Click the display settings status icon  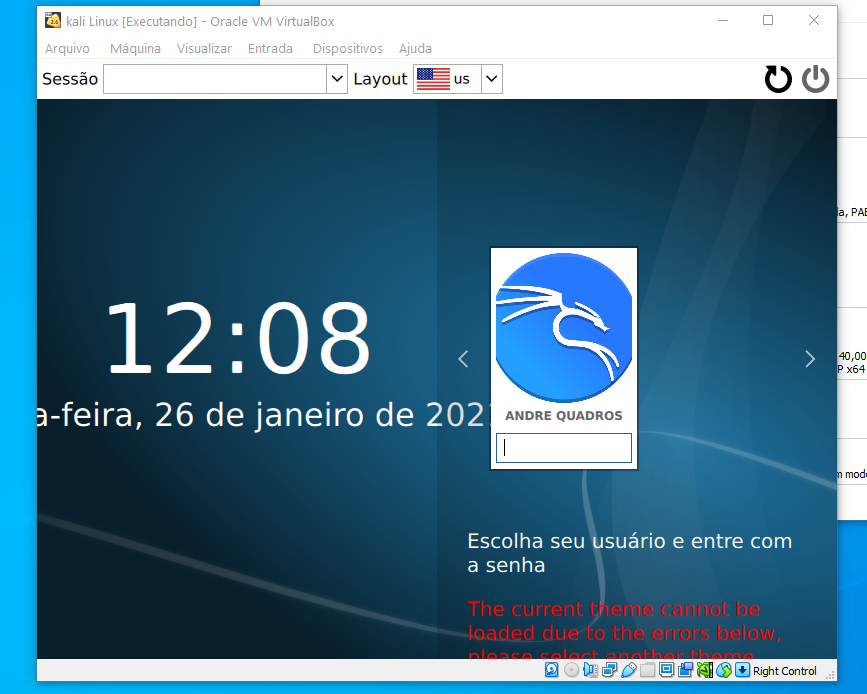[666, 670]
